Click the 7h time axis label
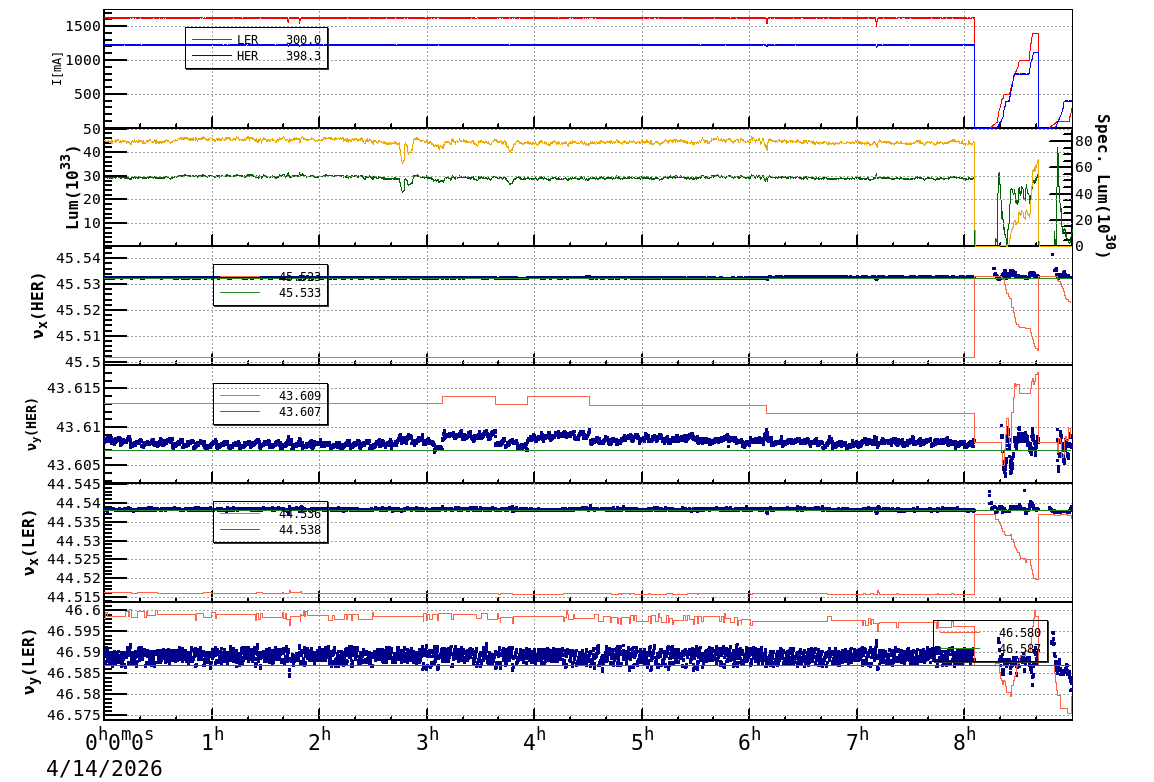 click(x=857, y=741)
